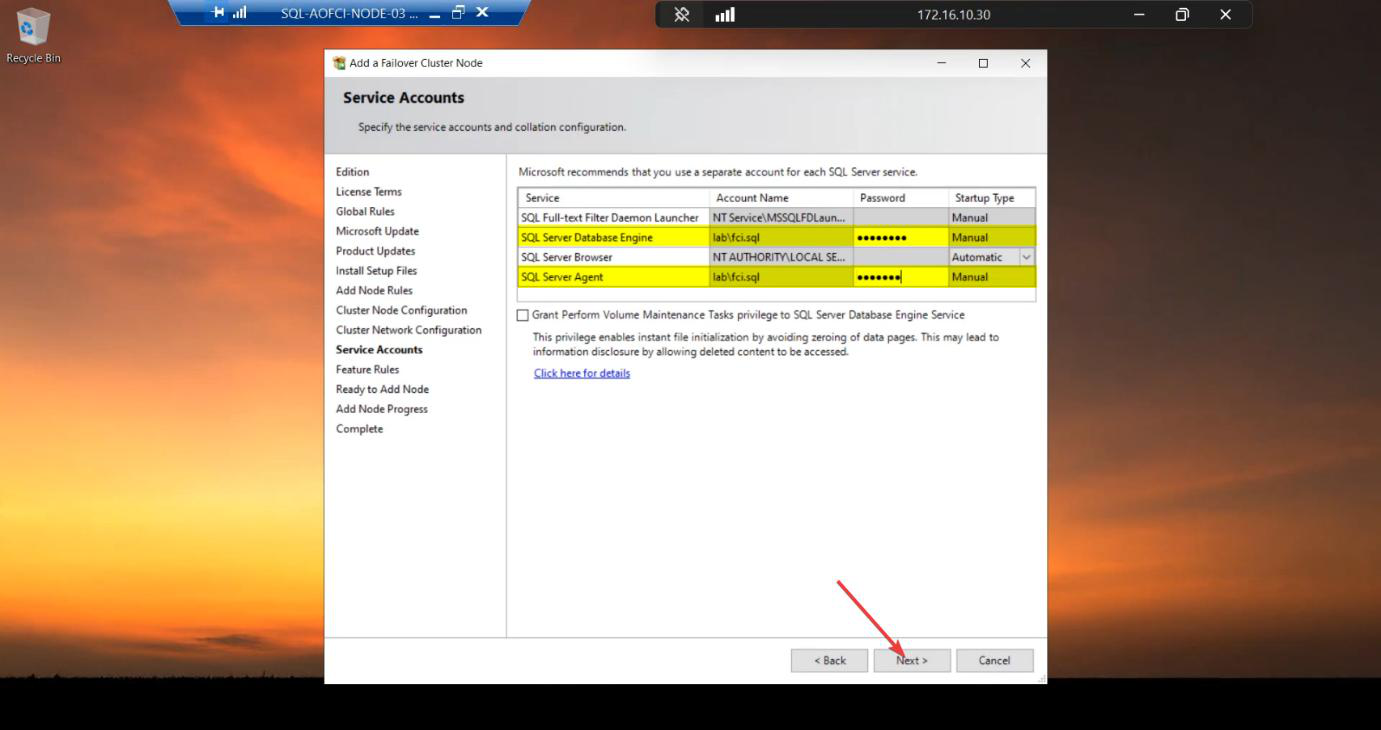Viewport: 1381px width, 730px height.
Task: Select the Install Setup Files step
Action: click(376, 271)
